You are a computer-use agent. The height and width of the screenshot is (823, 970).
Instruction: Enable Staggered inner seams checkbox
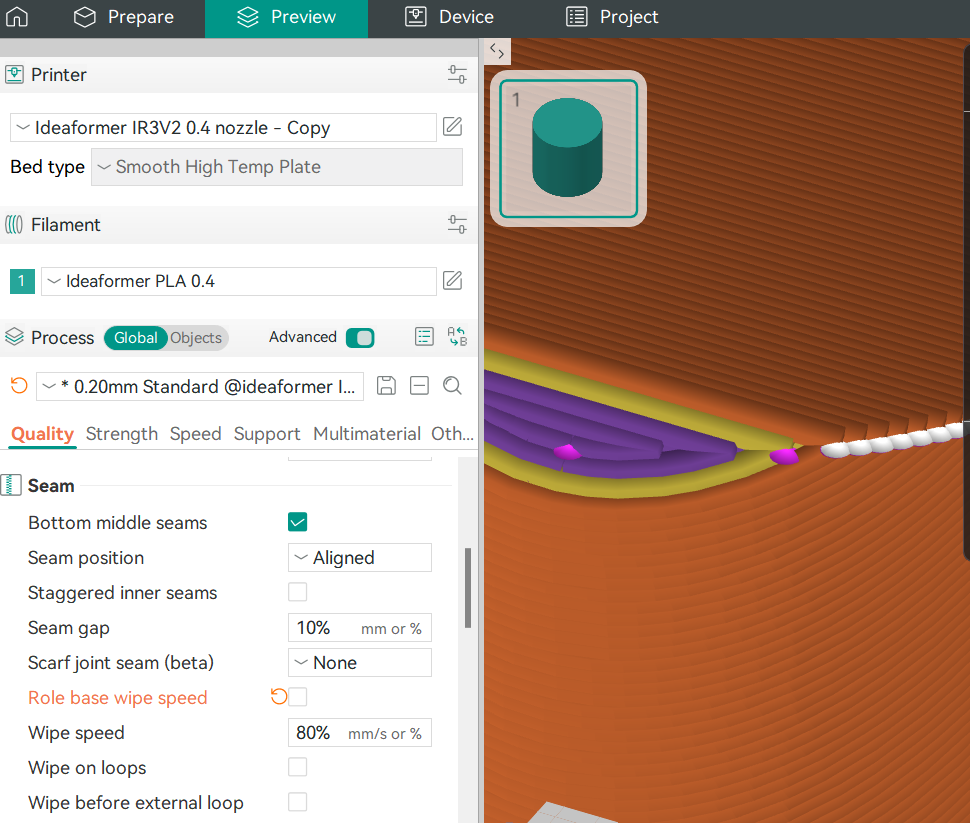[298, 592]
